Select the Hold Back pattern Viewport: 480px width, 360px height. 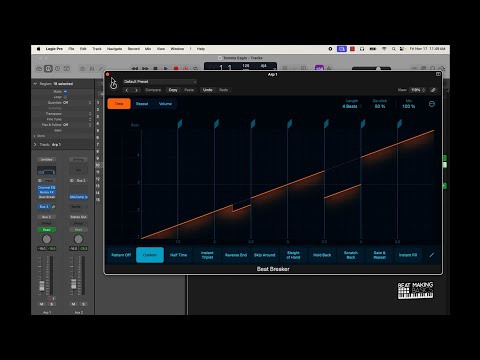(322, 255)
